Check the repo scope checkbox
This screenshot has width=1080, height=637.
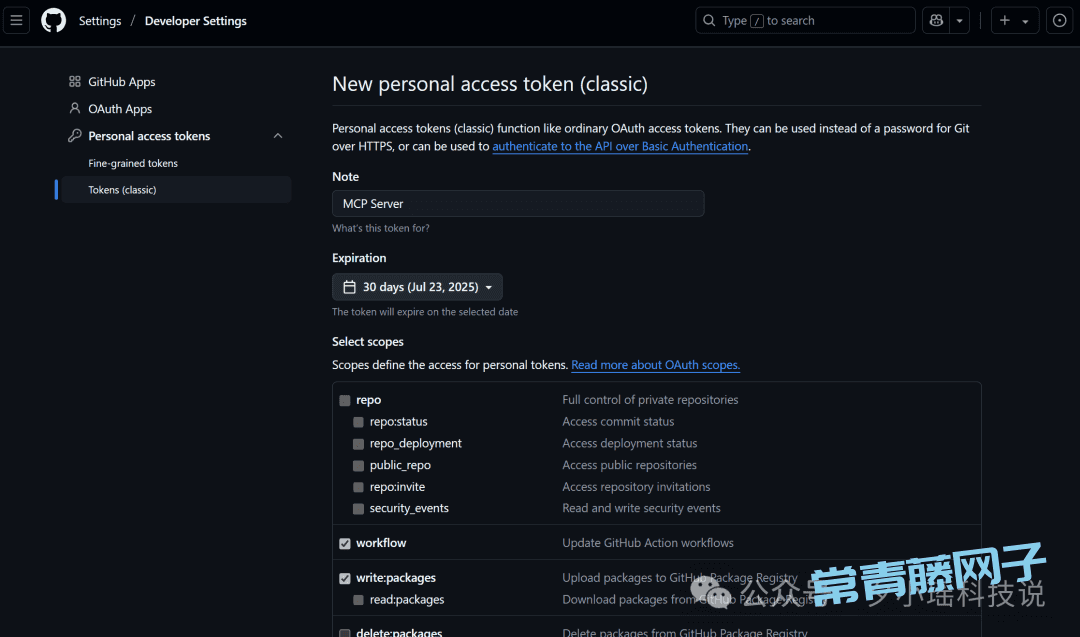[x=345, y=400]
